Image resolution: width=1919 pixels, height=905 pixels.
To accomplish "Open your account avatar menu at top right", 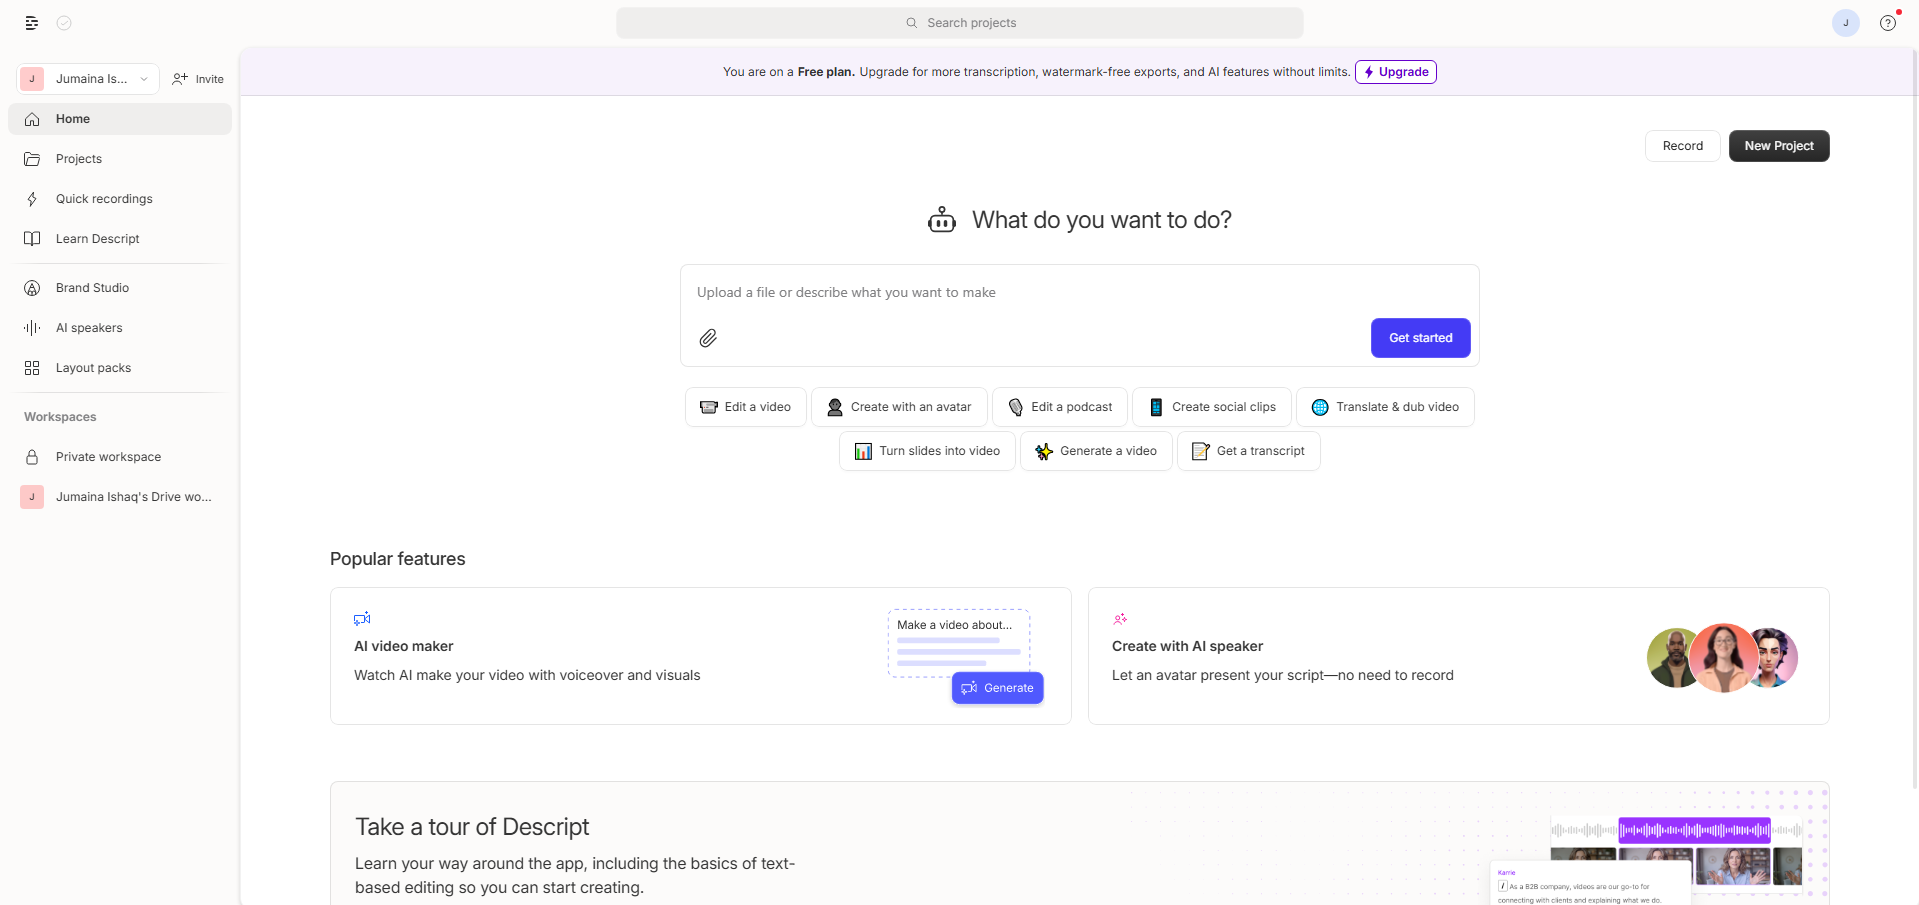I will tap(1844, 22).
